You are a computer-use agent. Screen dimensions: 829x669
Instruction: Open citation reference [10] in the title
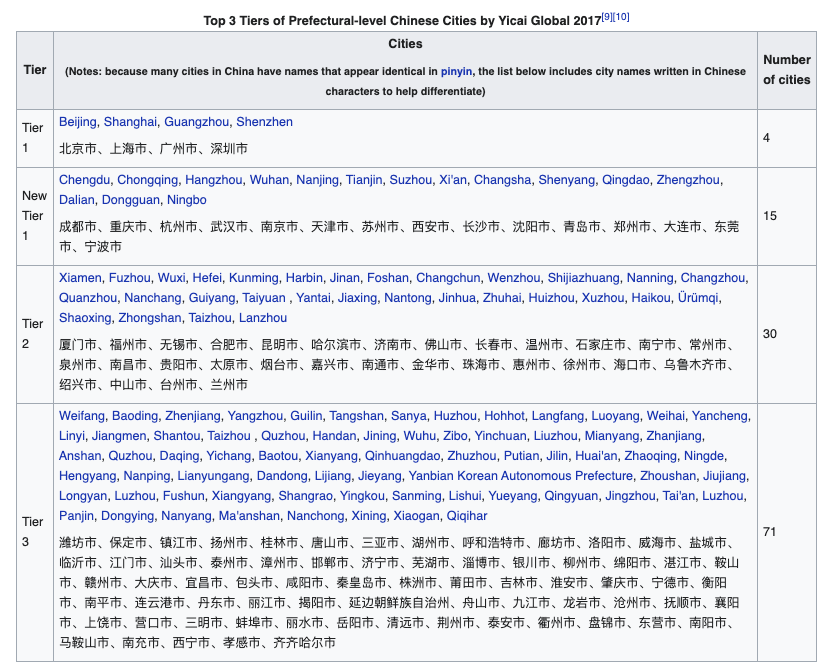621,16
